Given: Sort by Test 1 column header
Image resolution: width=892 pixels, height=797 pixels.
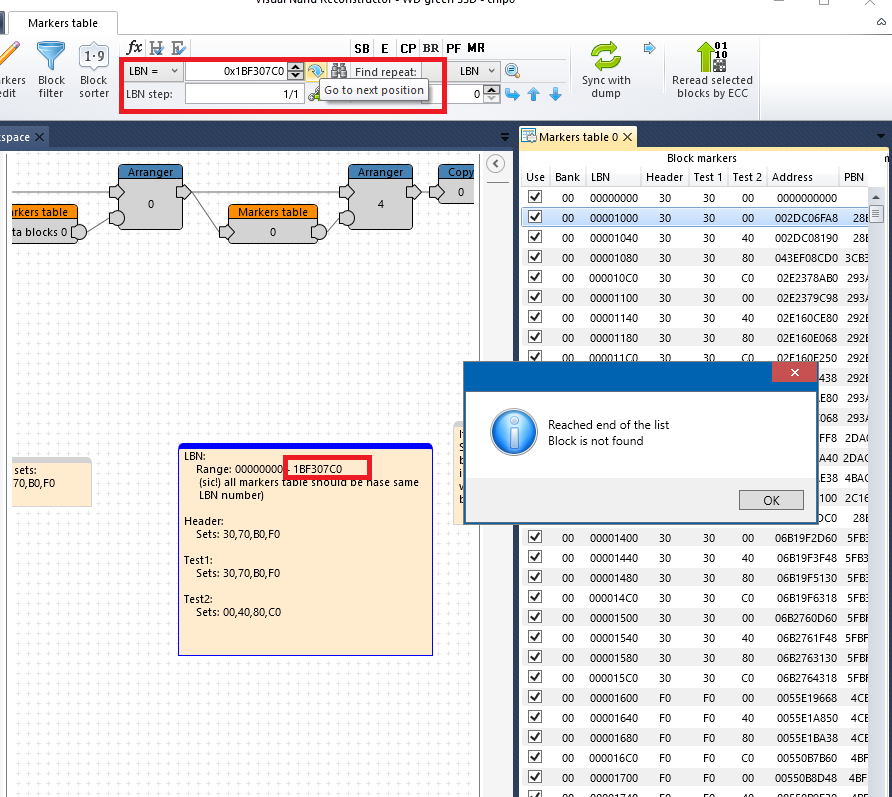Looking at the screenshot, I should coord(708,177).
